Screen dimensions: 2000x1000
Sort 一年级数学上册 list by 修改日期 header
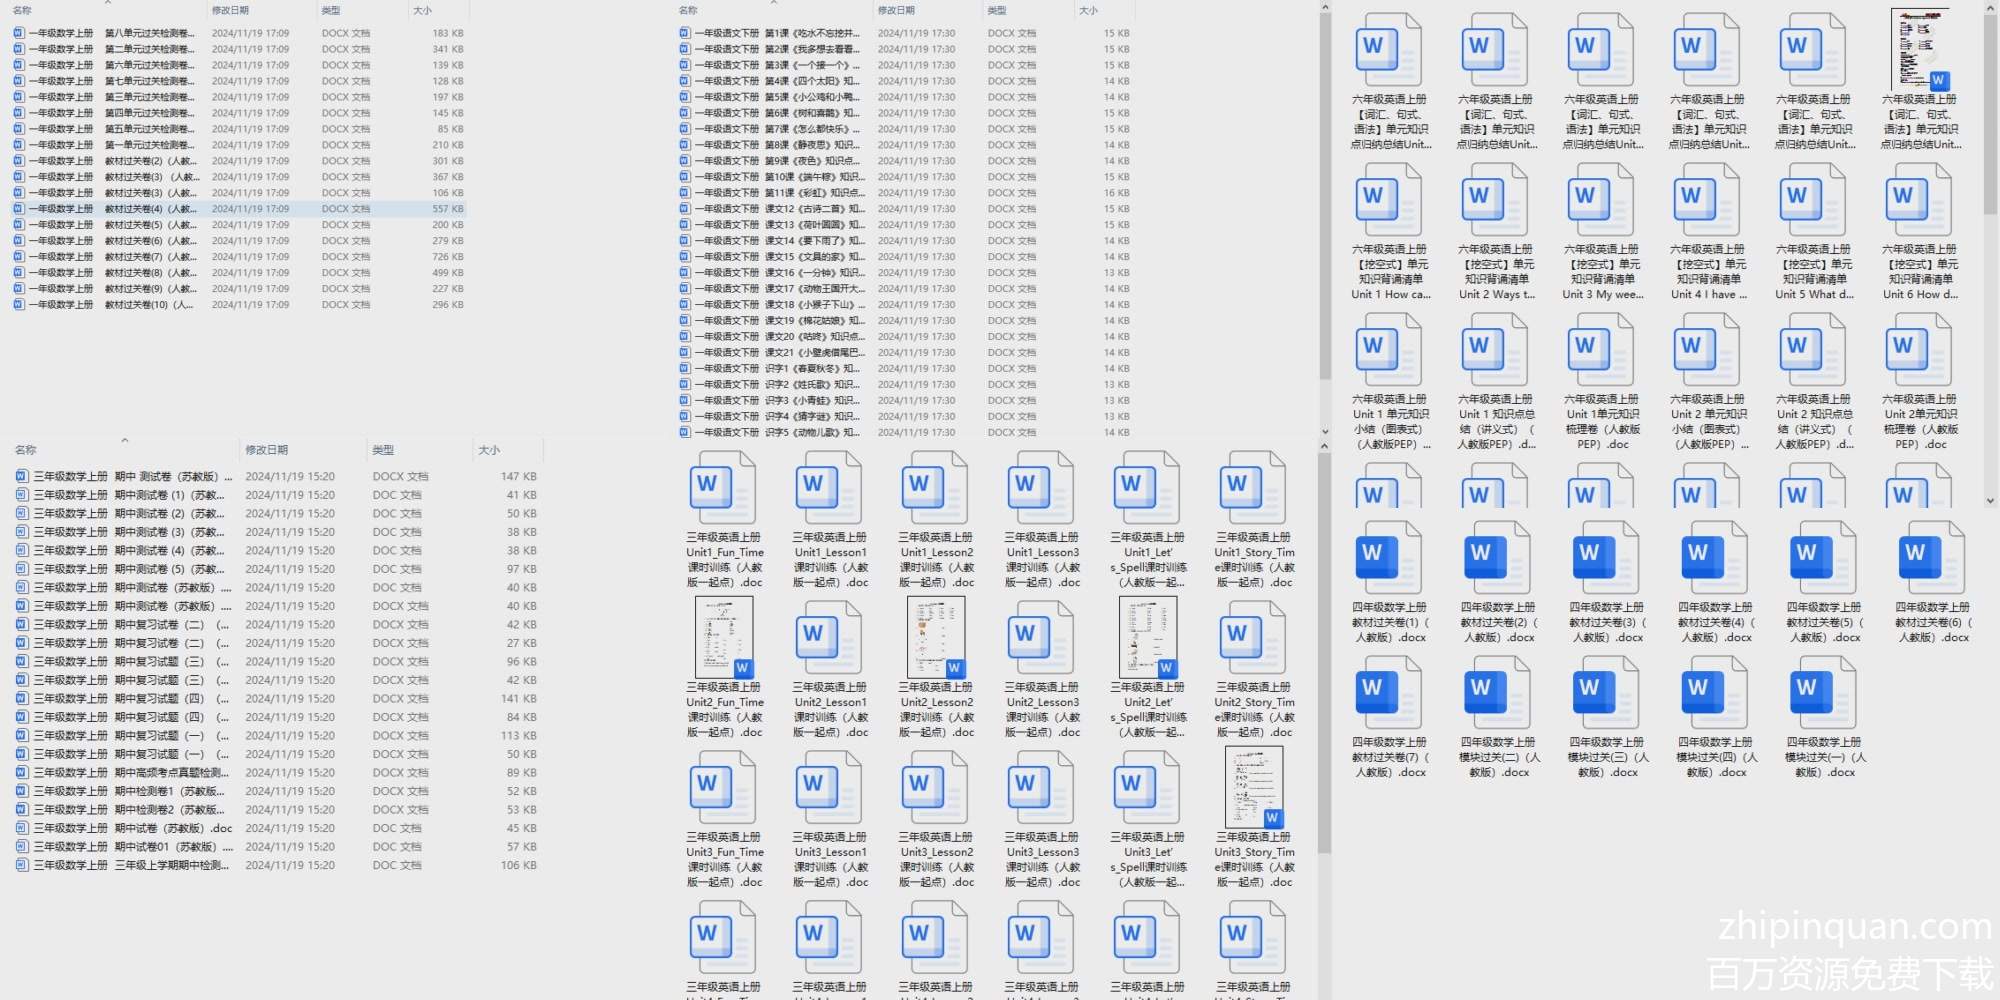click(x=230, y=11)
